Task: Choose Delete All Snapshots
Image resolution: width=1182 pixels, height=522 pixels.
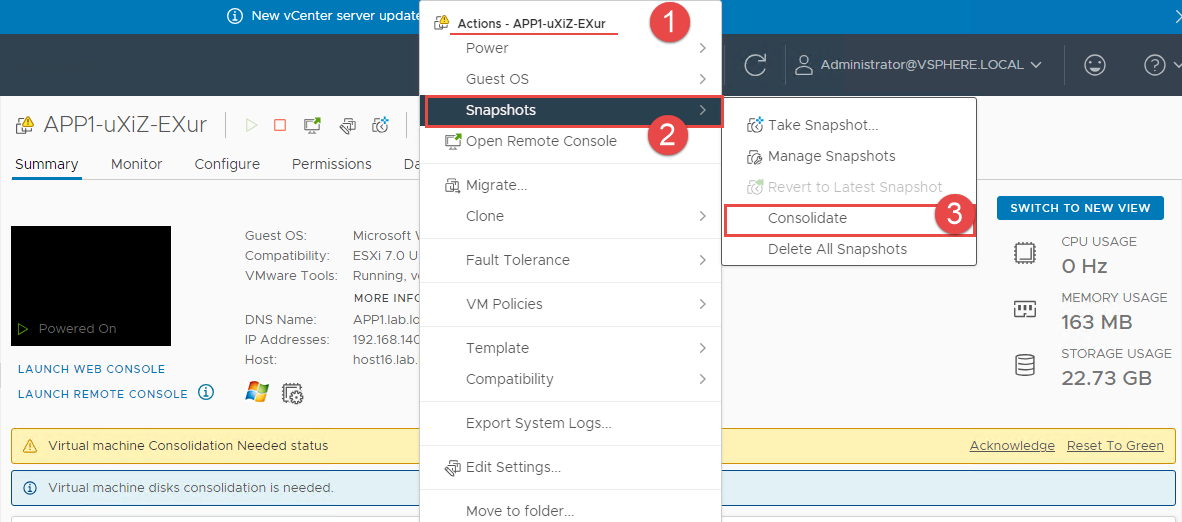Action: [x=837, y=249]
